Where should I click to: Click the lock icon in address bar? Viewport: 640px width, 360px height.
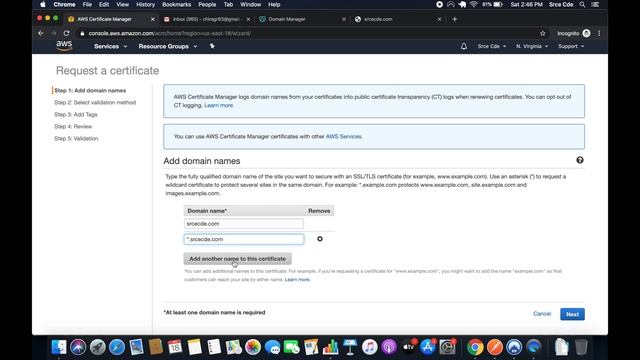click(x=82, y=33)
